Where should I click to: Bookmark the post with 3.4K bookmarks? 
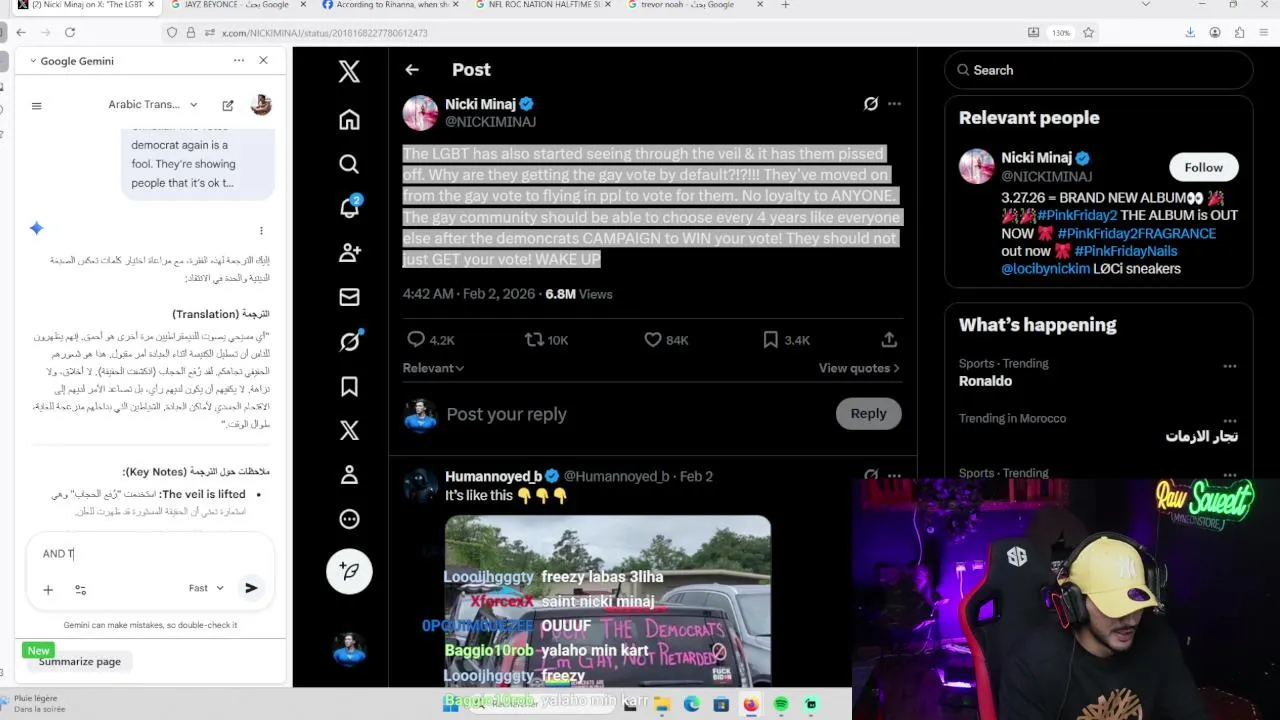[x=771, y=340]
